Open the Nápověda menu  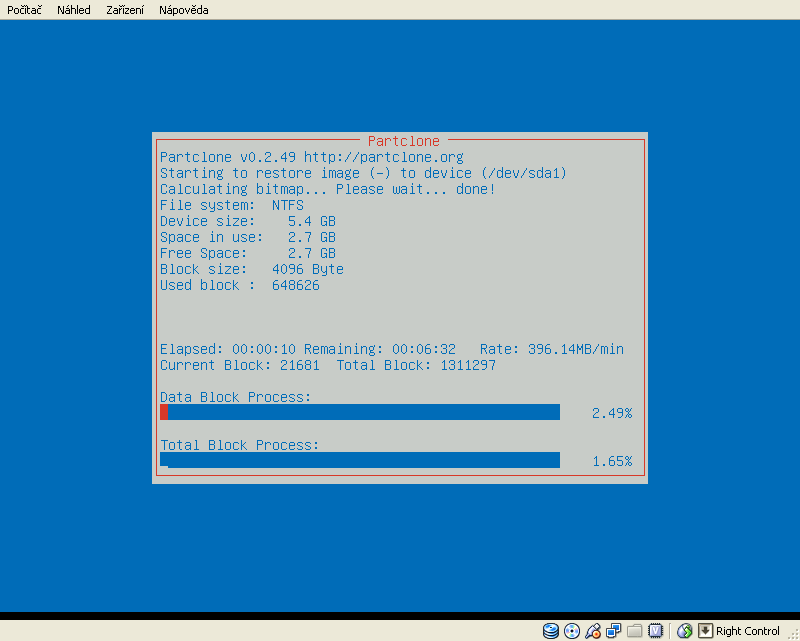[x=182, y=10]
